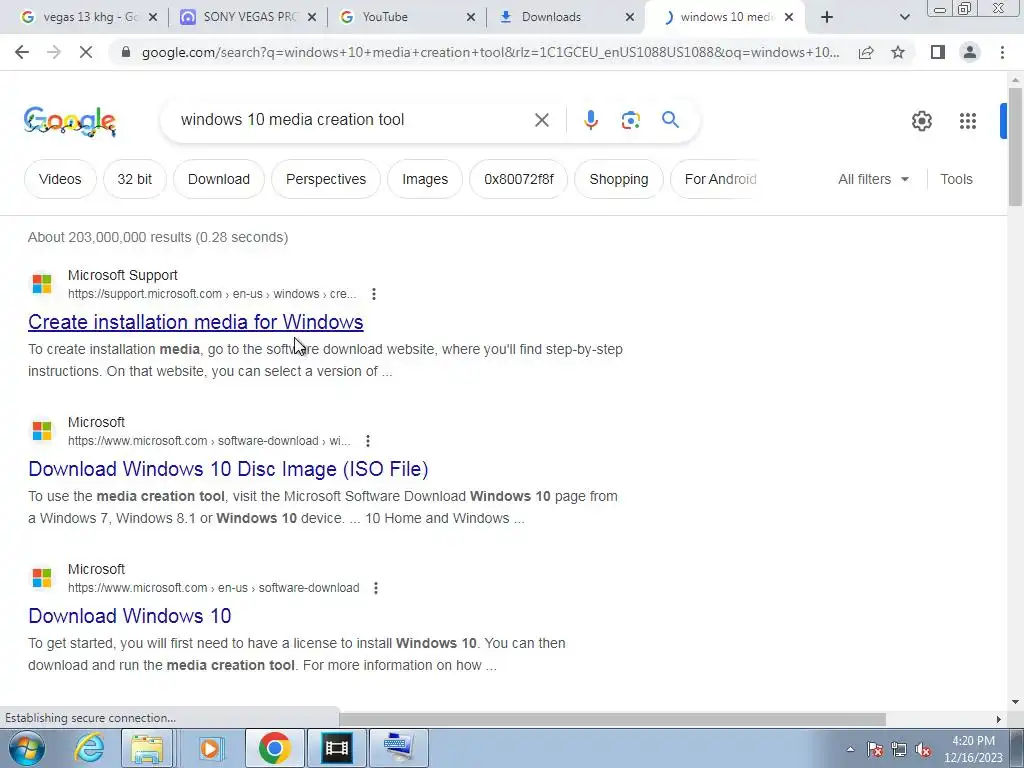Screen dimensions: 1024x768
Task: Open the taskbar clock showing 4:20 PM
Action: 973,749
